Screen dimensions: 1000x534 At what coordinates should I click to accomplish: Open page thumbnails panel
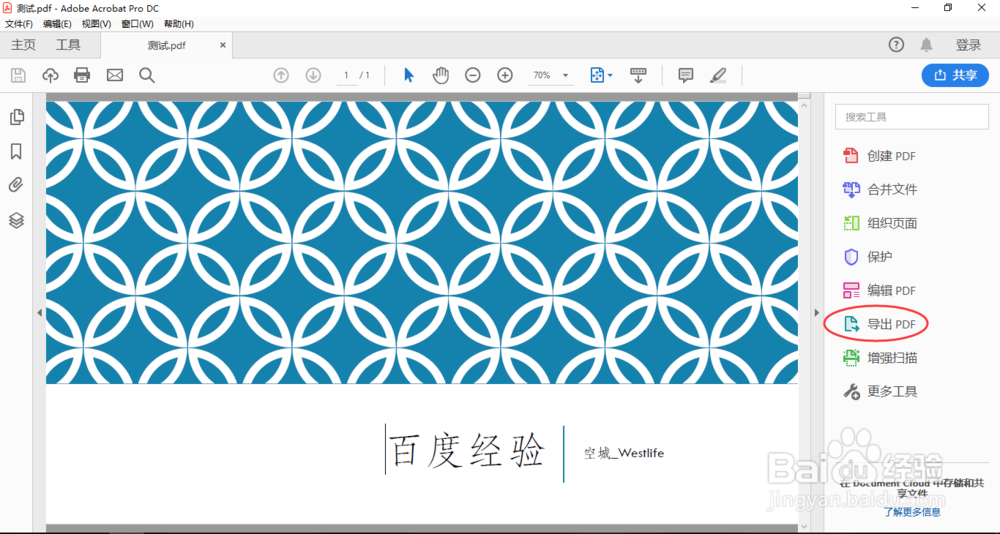click(x=17, y=117)
